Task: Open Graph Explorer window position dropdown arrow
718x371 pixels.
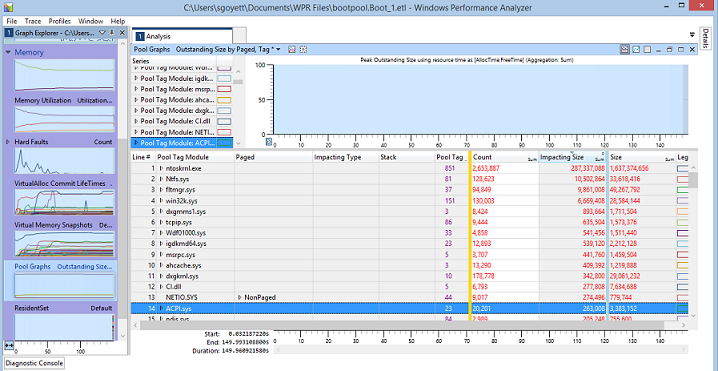Action: point(102,33)
